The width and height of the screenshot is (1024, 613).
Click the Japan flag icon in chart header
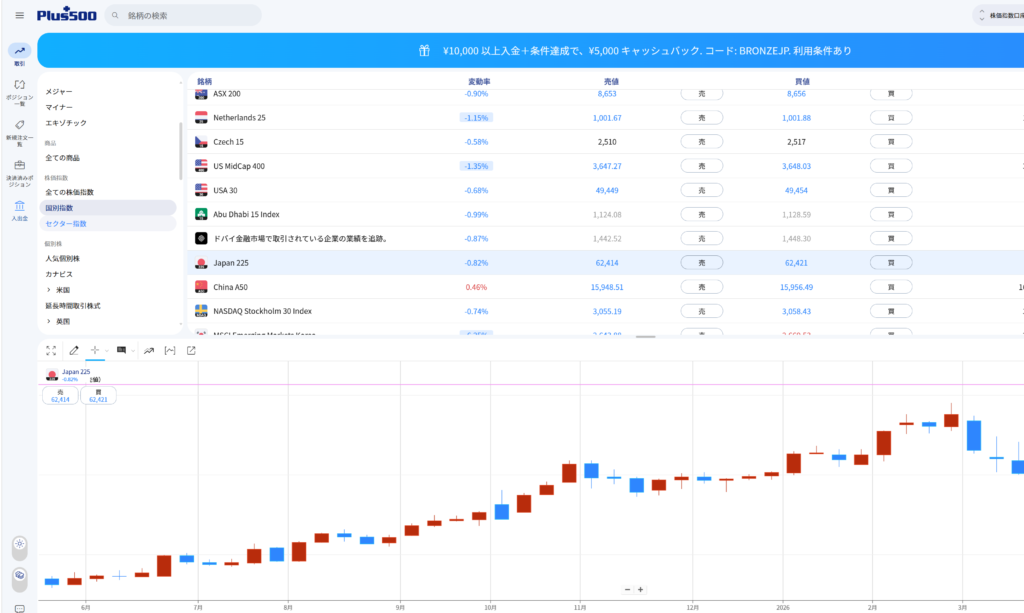(x=52, y=375)
